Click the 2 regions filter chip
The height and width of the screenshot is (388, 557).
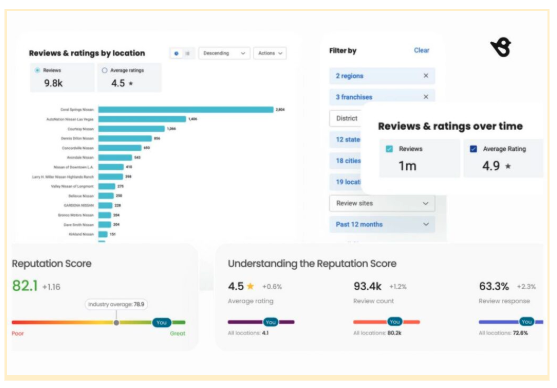[x=382, y=76]
